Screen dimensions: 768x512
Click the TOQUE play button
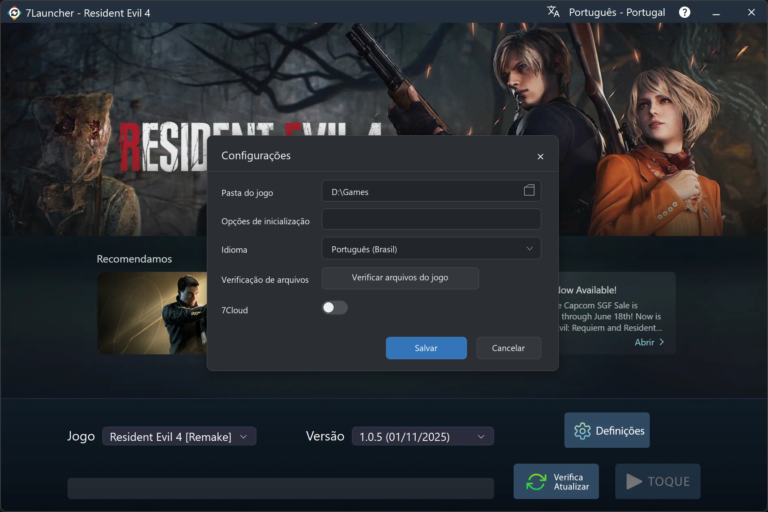[x=657, y=482]
